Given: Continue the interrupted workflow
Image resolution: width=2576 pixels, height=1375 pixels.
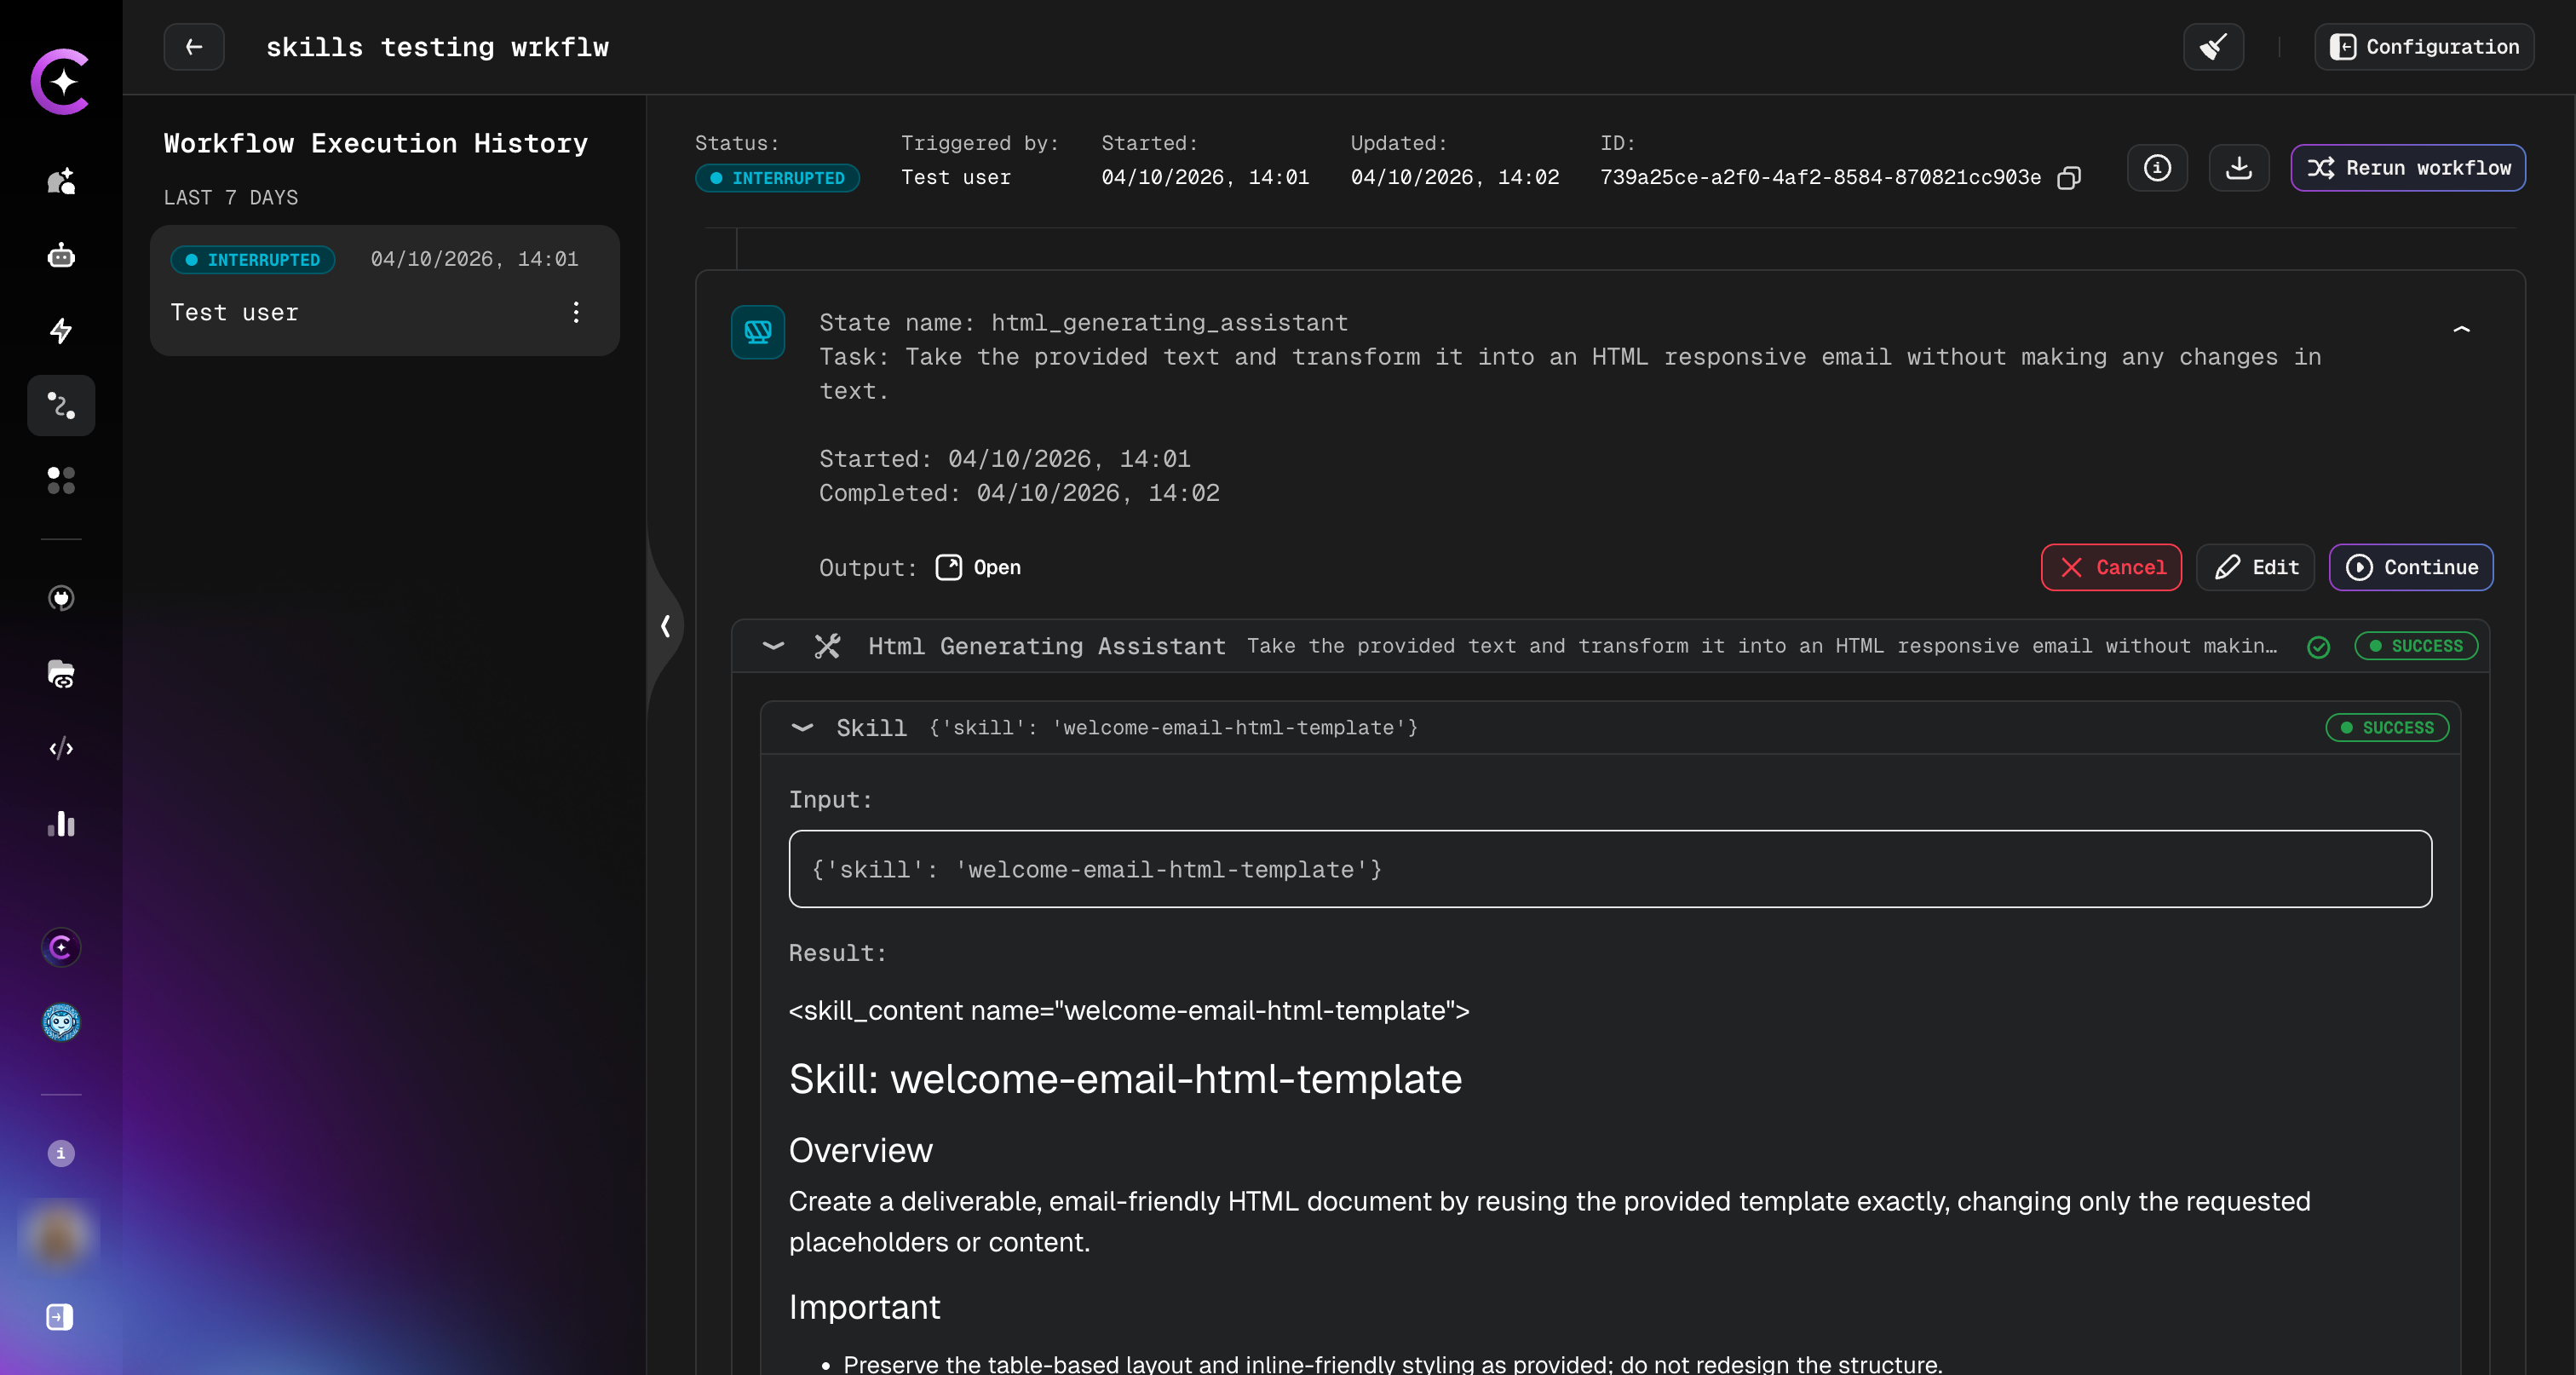Looking at the screenshot, I should click(x=2411, y=567).
